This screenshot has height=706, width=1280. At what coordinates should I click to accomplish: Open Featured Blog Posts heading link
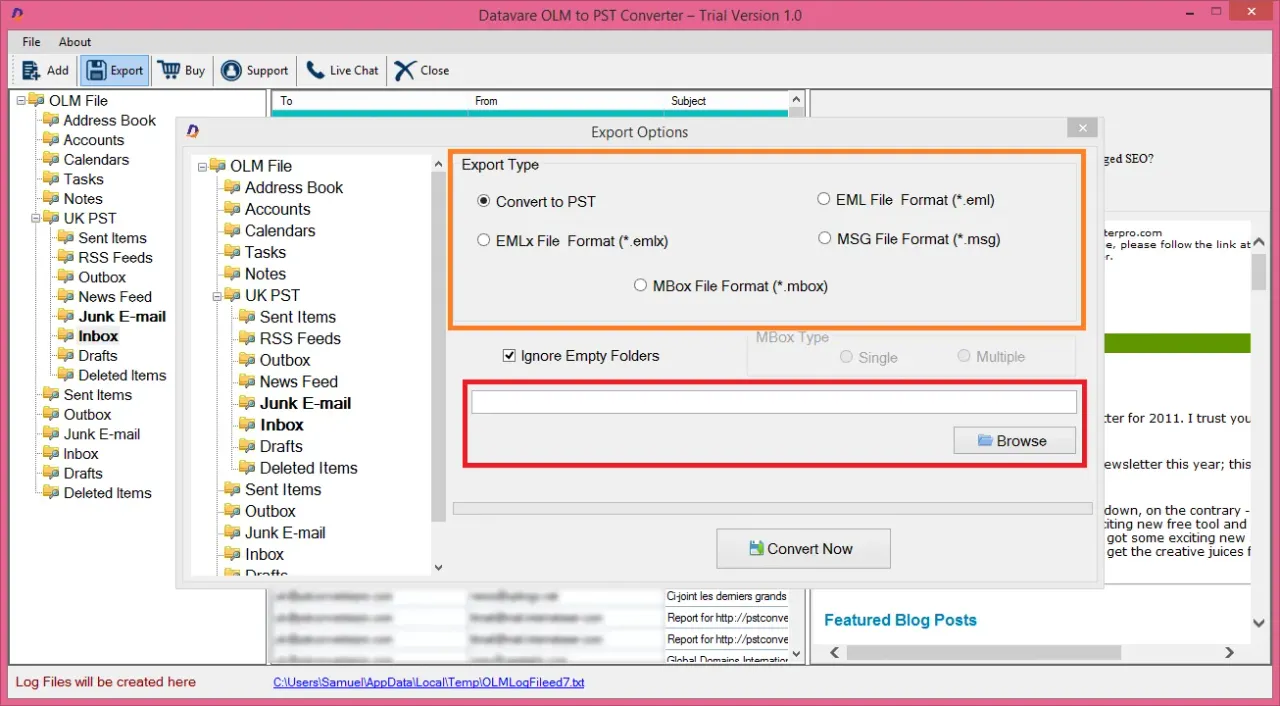pyautogui.click(x=900, y=620)
